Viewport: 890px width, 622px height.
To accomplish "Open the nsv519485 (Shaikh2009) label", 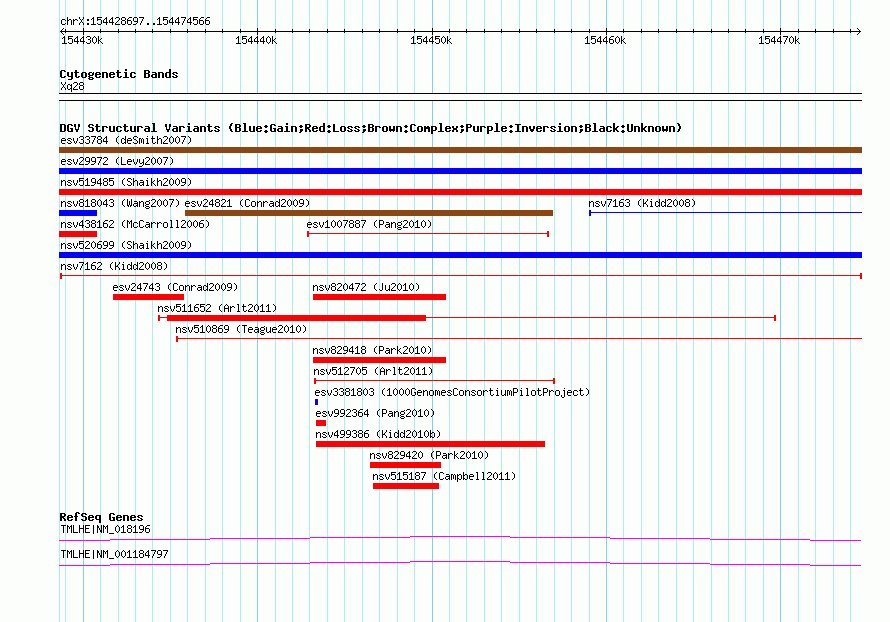I will click(126, 182).
